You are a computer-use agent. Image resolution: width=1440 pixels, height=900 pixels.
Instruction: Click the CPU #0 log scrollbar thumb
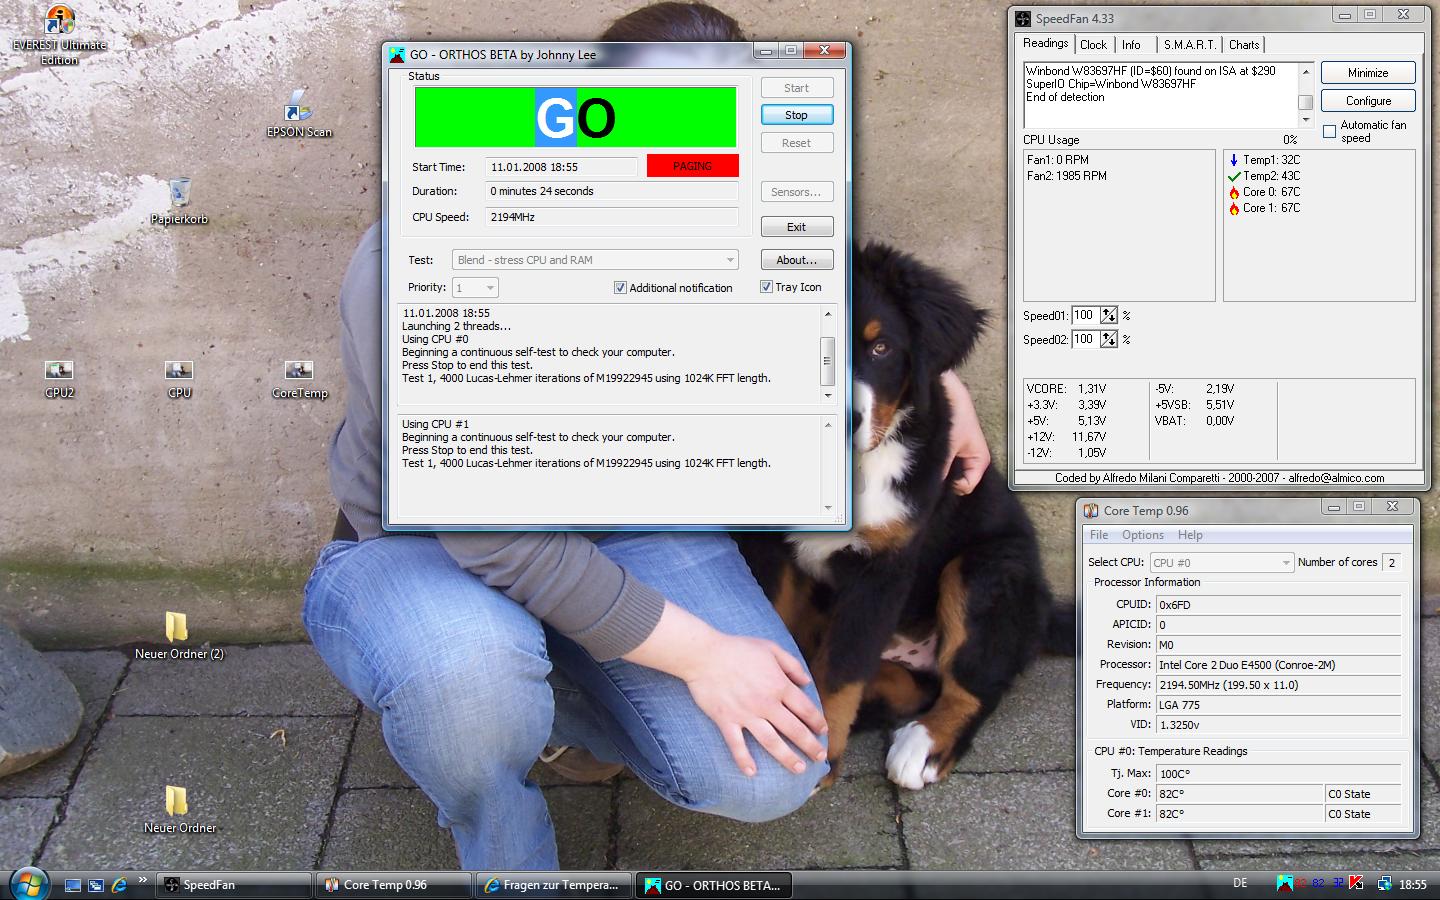827,362
